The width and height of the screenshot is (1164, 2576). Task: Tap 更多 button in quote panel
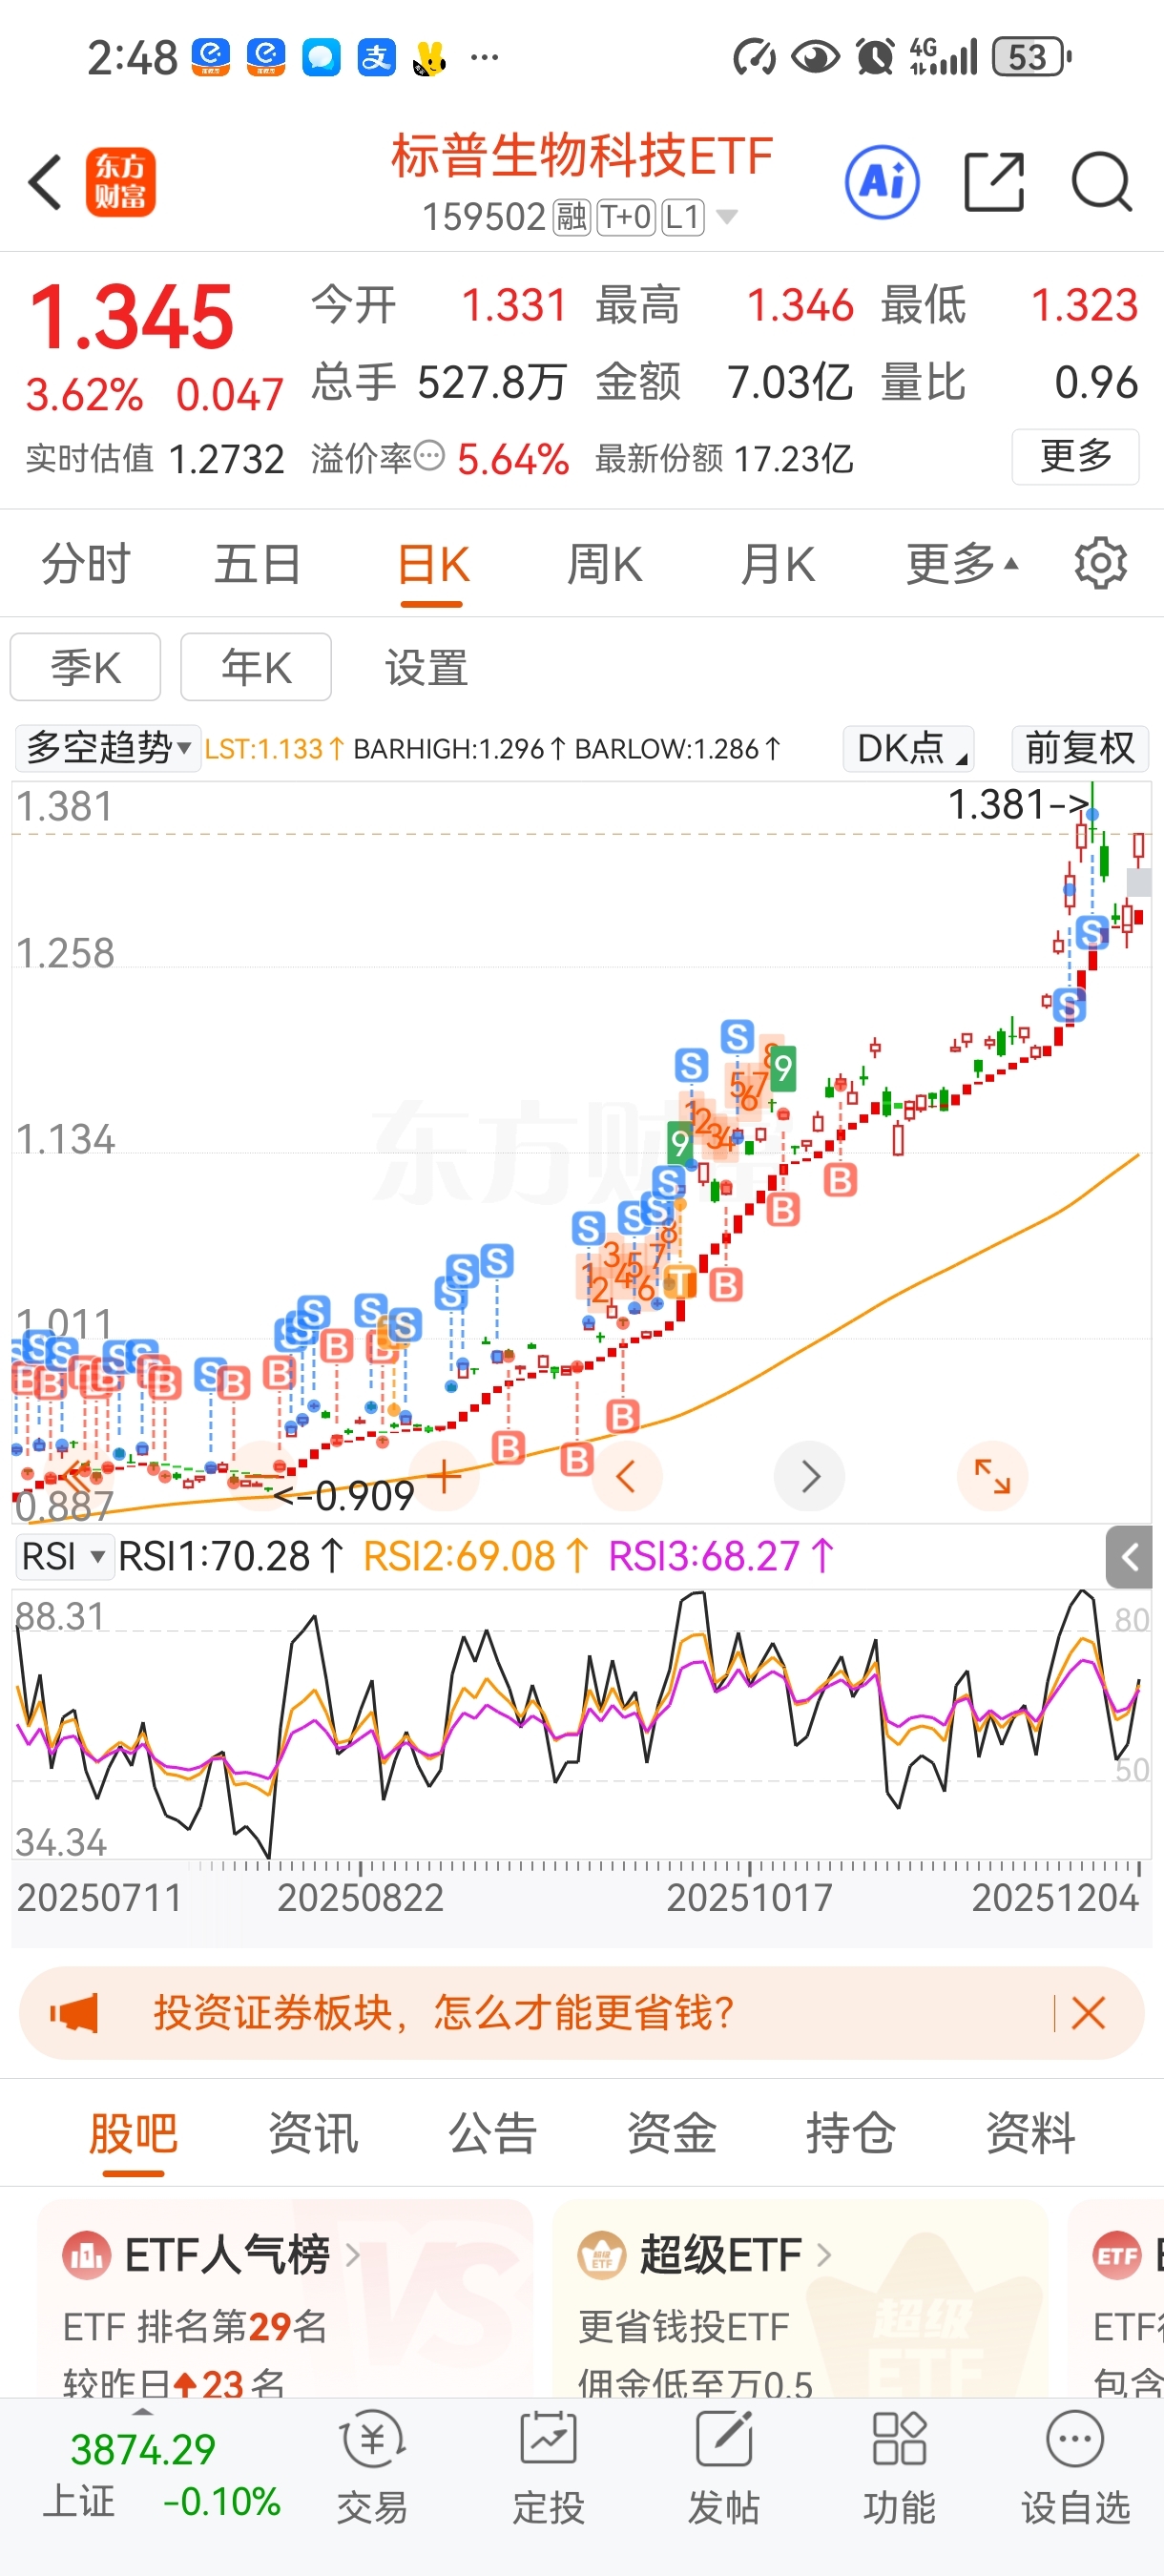coord(1076,456)
